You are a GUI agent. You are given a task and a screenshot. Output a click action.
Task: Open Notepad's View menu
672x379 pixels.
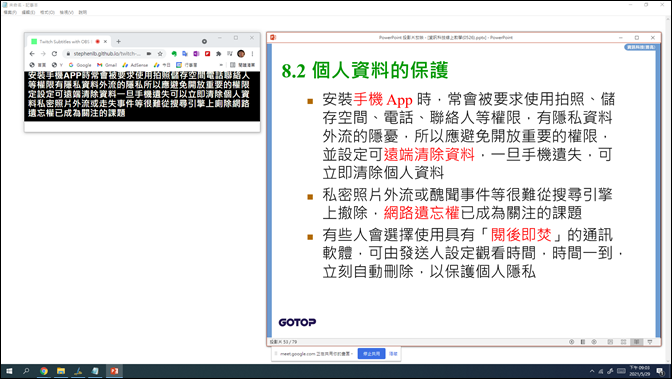(66, 12)
